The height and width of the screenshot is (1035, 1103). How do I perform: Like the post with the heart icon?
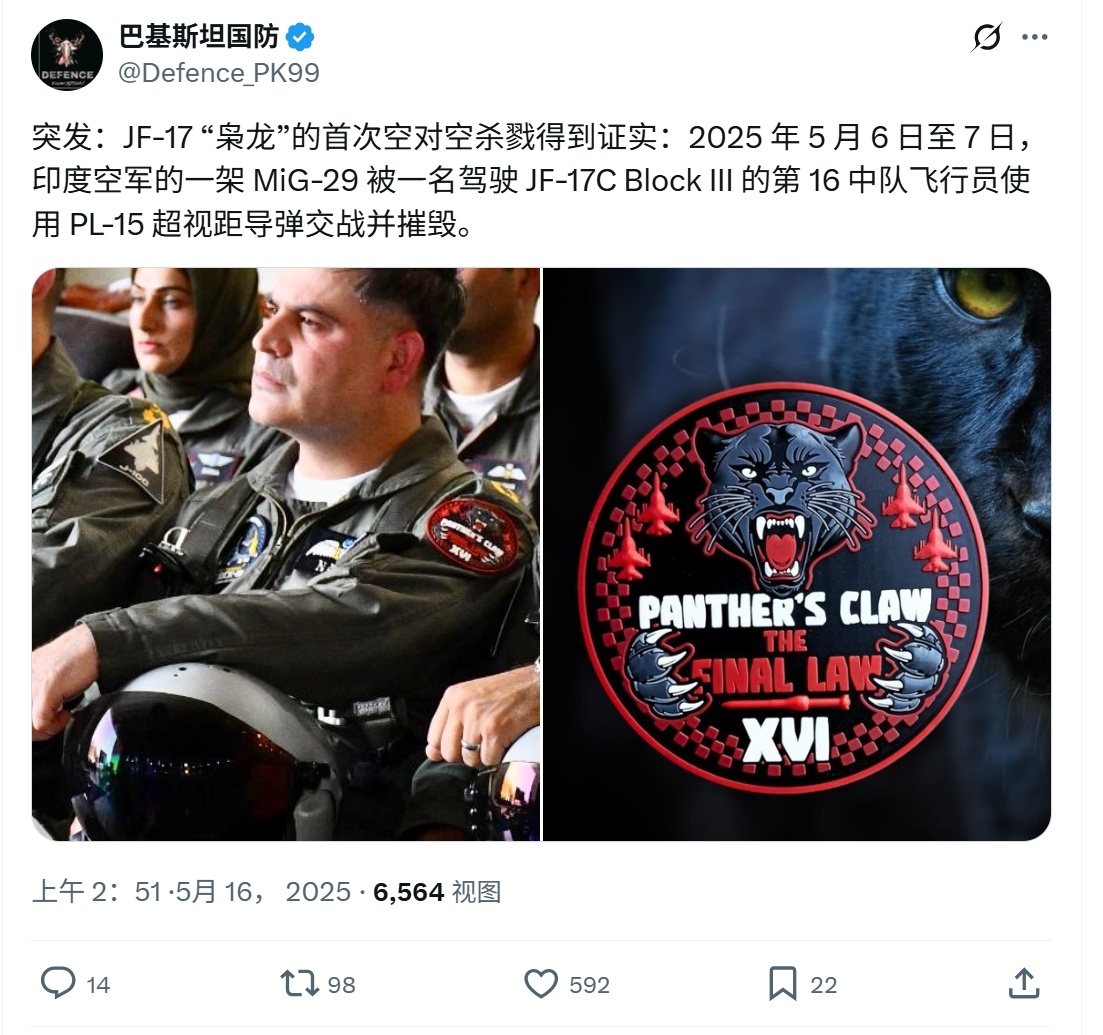click(541, 983)
